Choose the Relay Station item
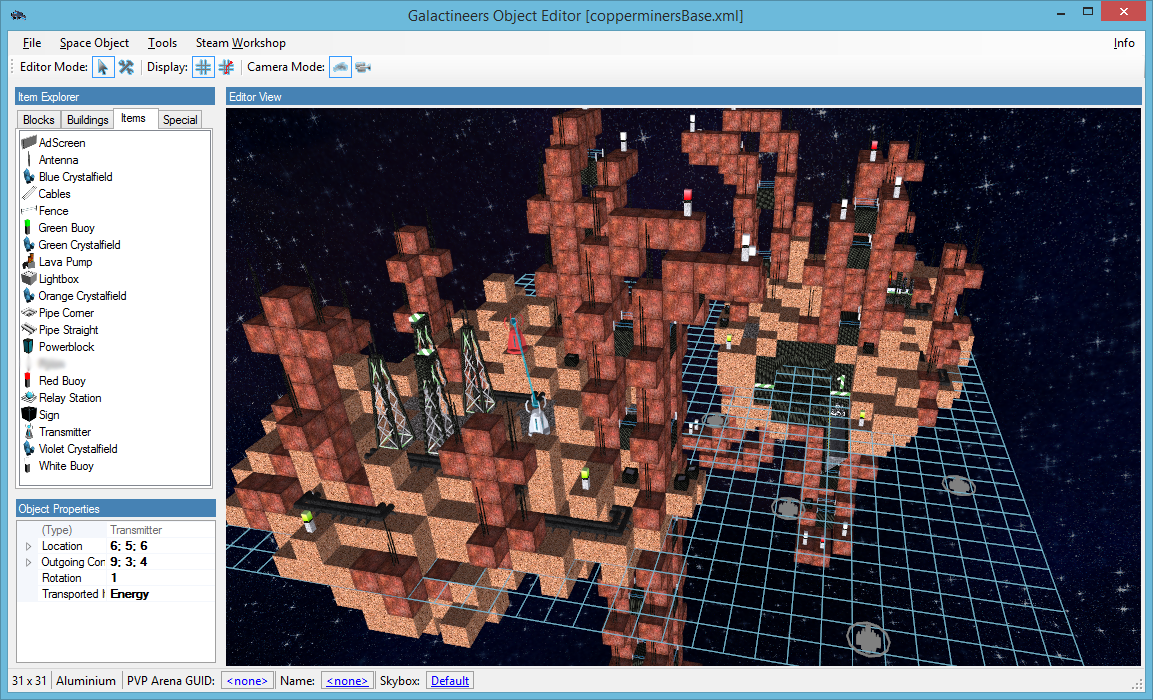The width and height of the screenshot is (1153, 700). 69,398
